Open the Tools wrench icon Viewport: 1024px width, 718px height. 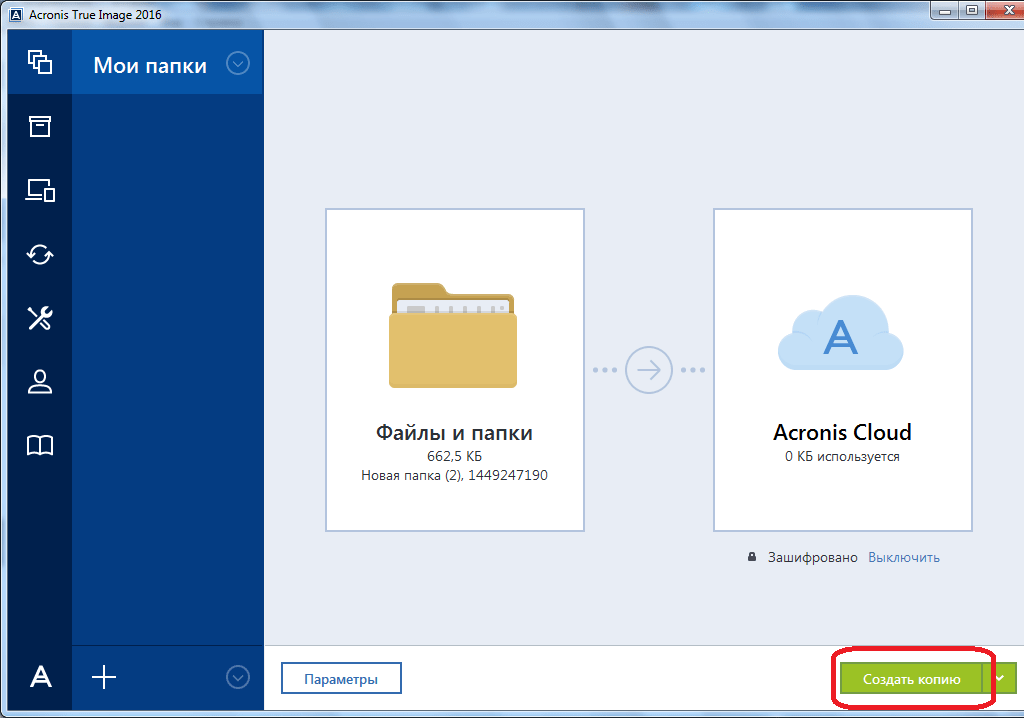click(x=40, y=318)
